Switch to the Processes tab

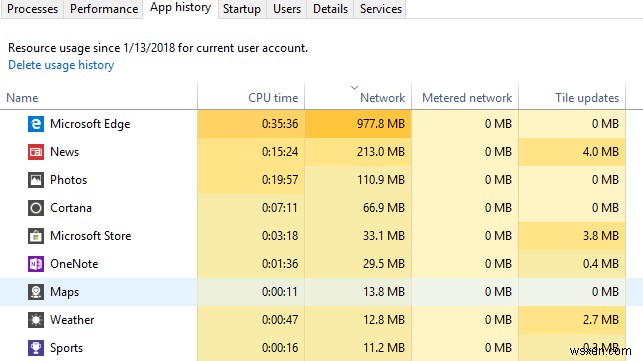[x=32, y=9]
